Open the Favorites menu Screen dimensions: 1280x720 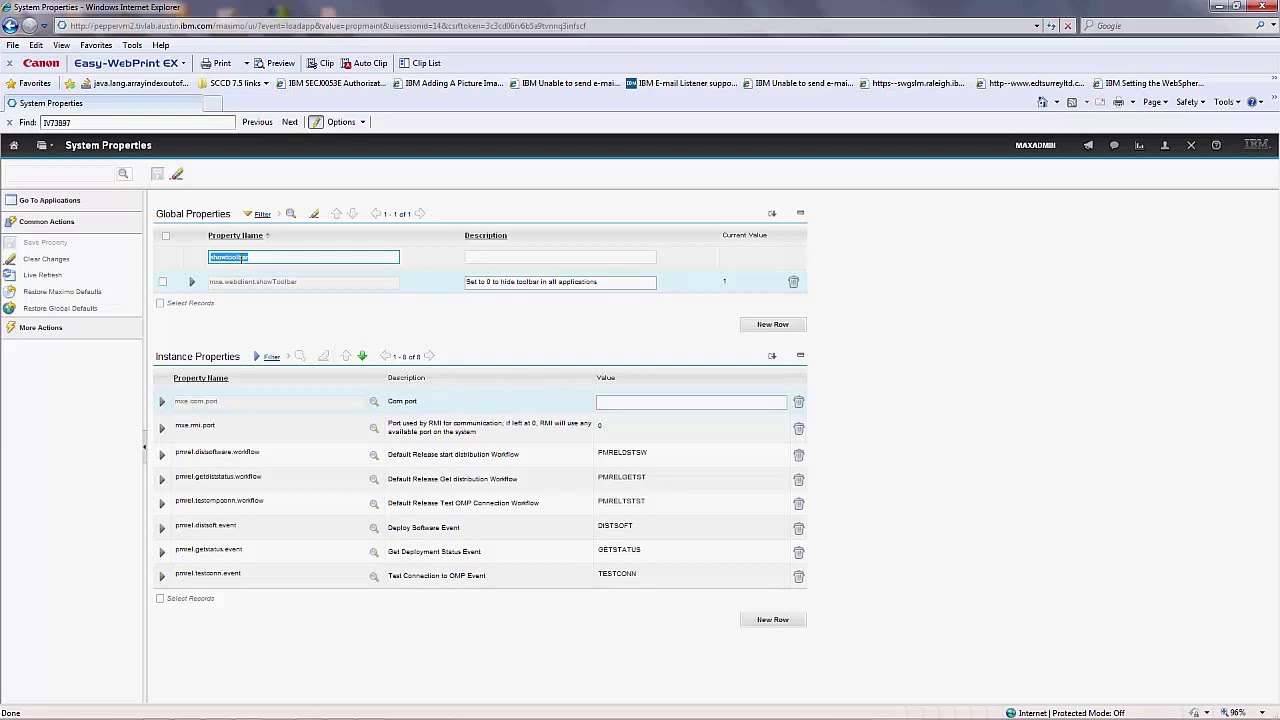(x=96, y=45)
